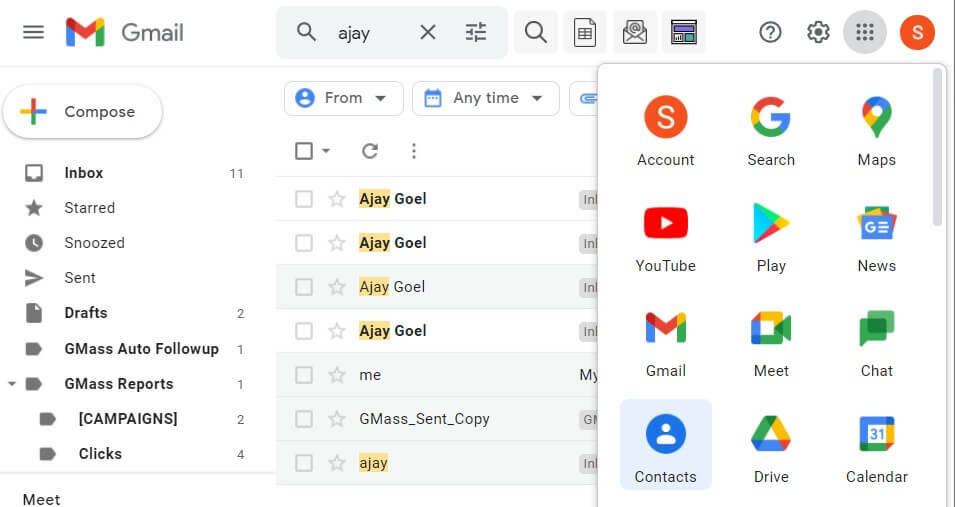The height and width of the screenshot is (507, 955).
Task: Click the Compose button
Action: coord(83,112)
